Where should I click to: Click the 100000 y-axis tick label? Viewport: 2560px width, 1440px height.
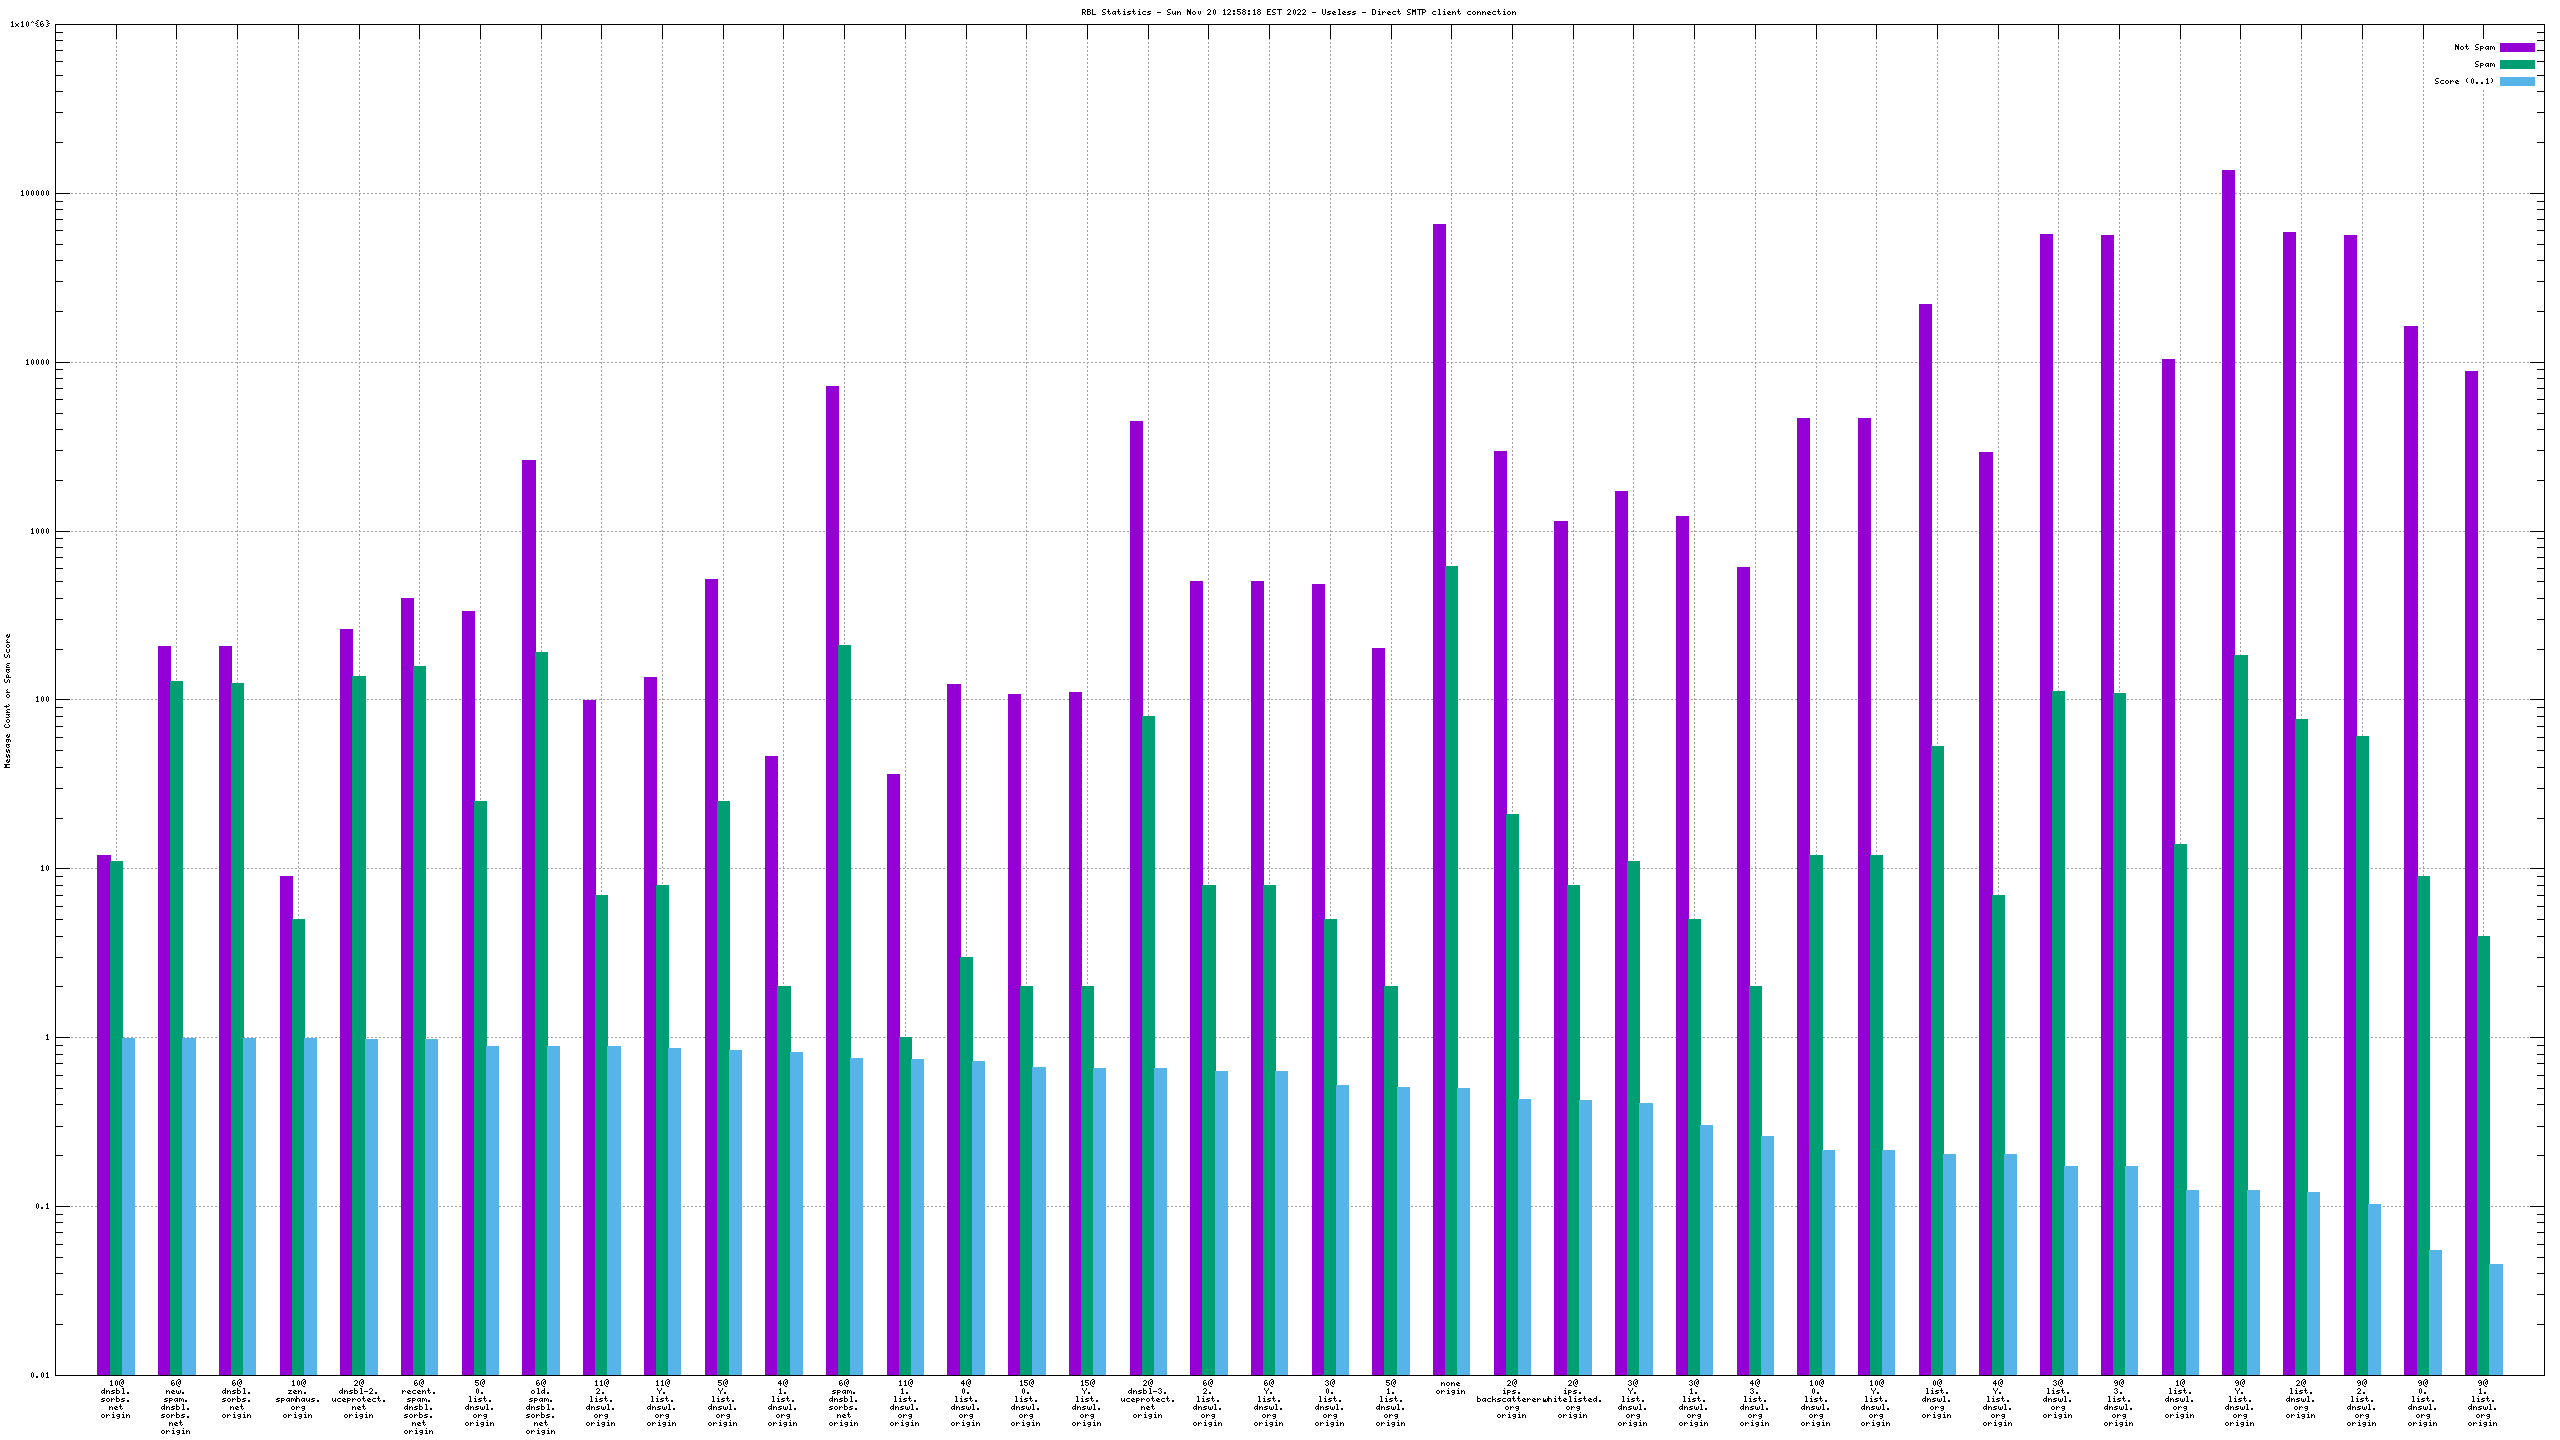(x=33, y=194)
